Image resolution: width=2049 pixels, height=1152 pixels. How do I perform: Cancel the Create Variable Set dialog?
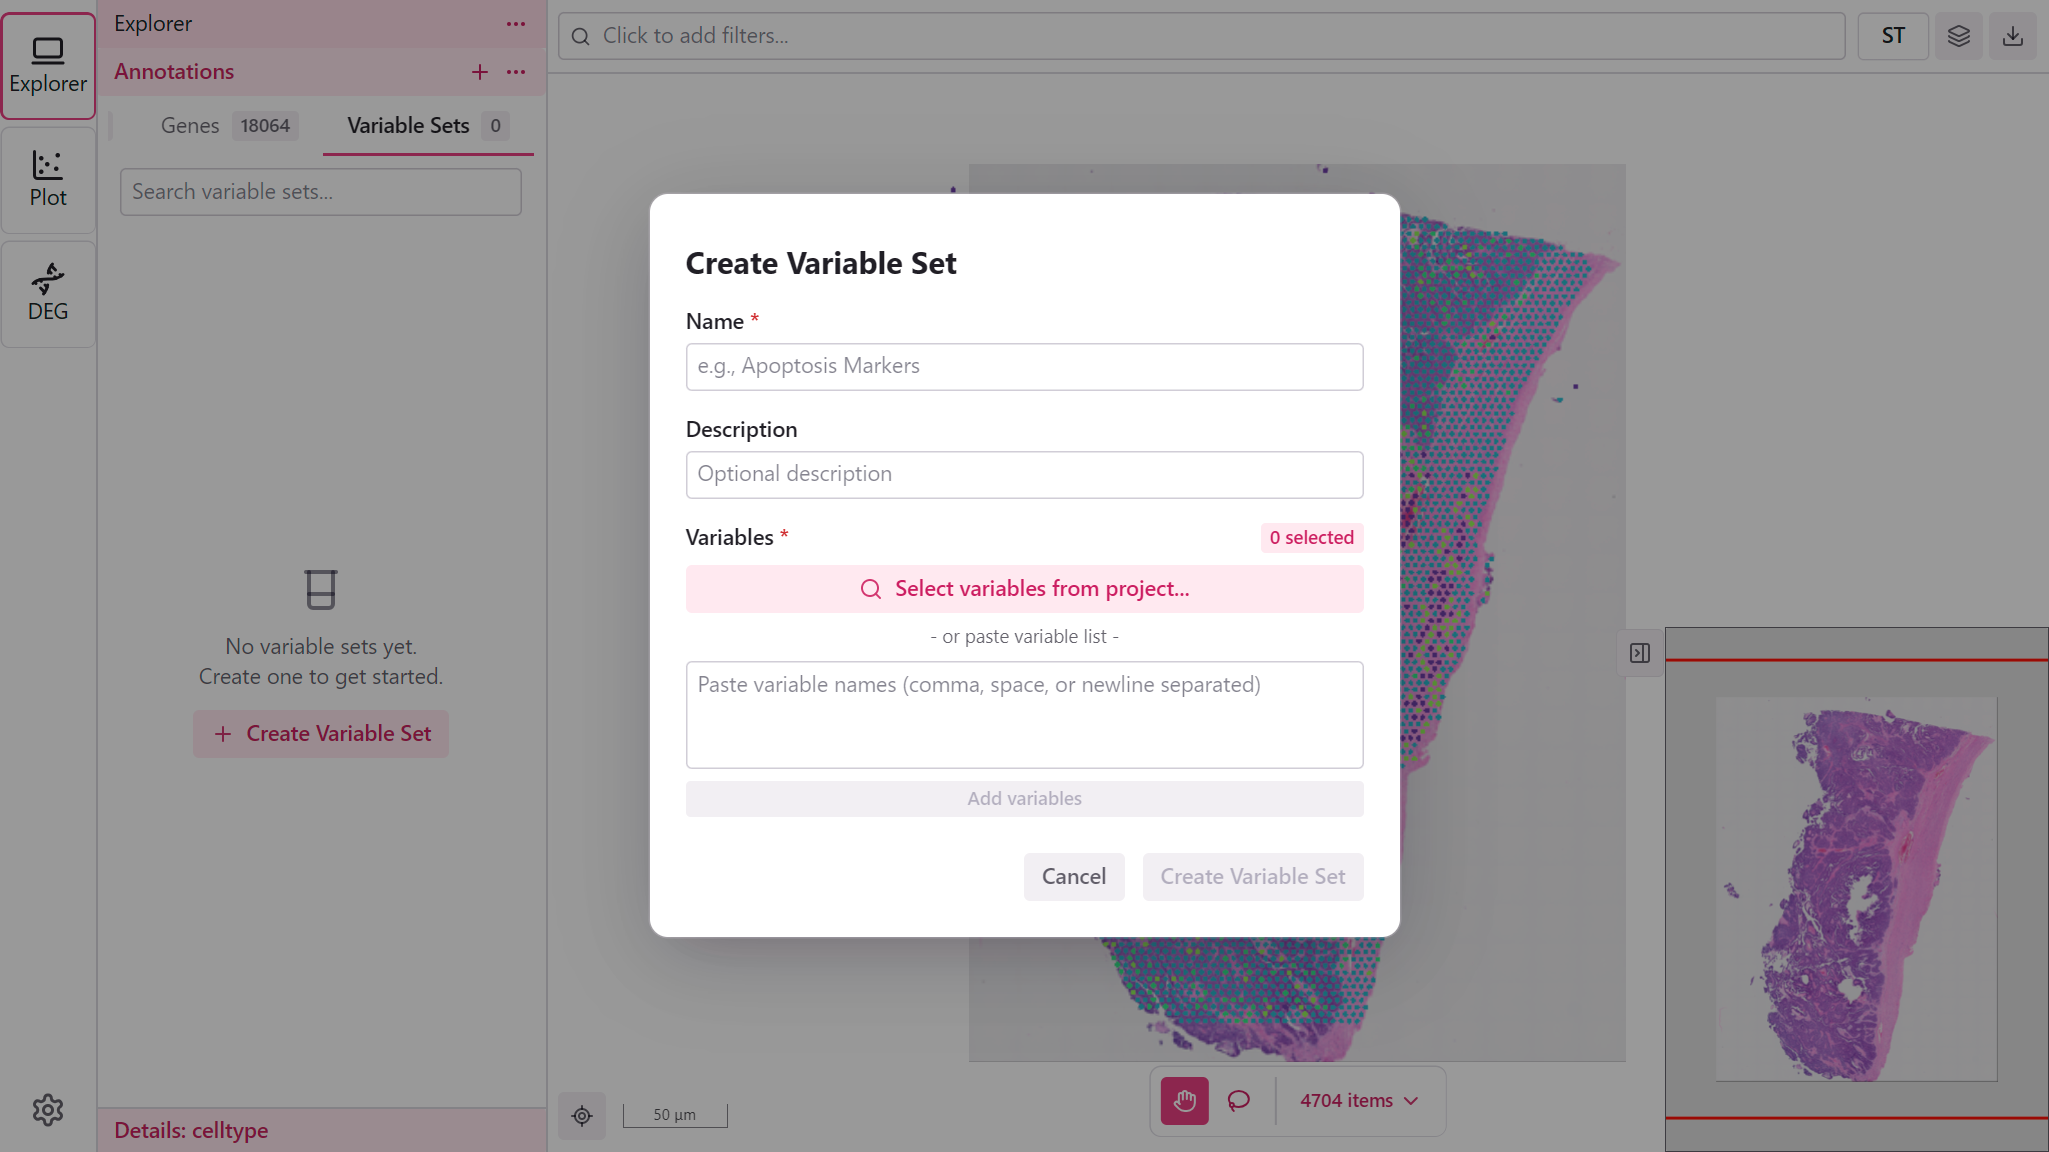click(x=1074, y=876)
